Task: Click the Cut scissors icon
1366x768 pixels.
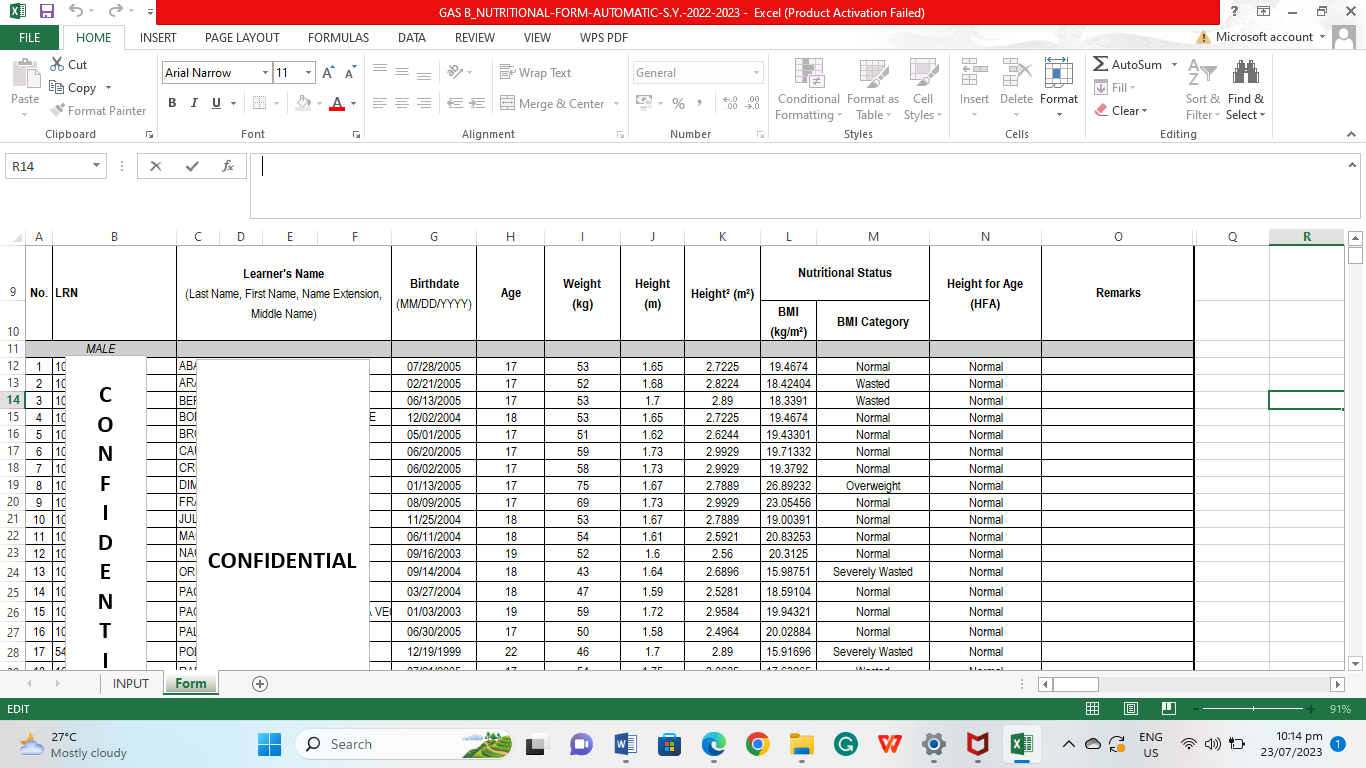Action: click(x=57, y=64)
